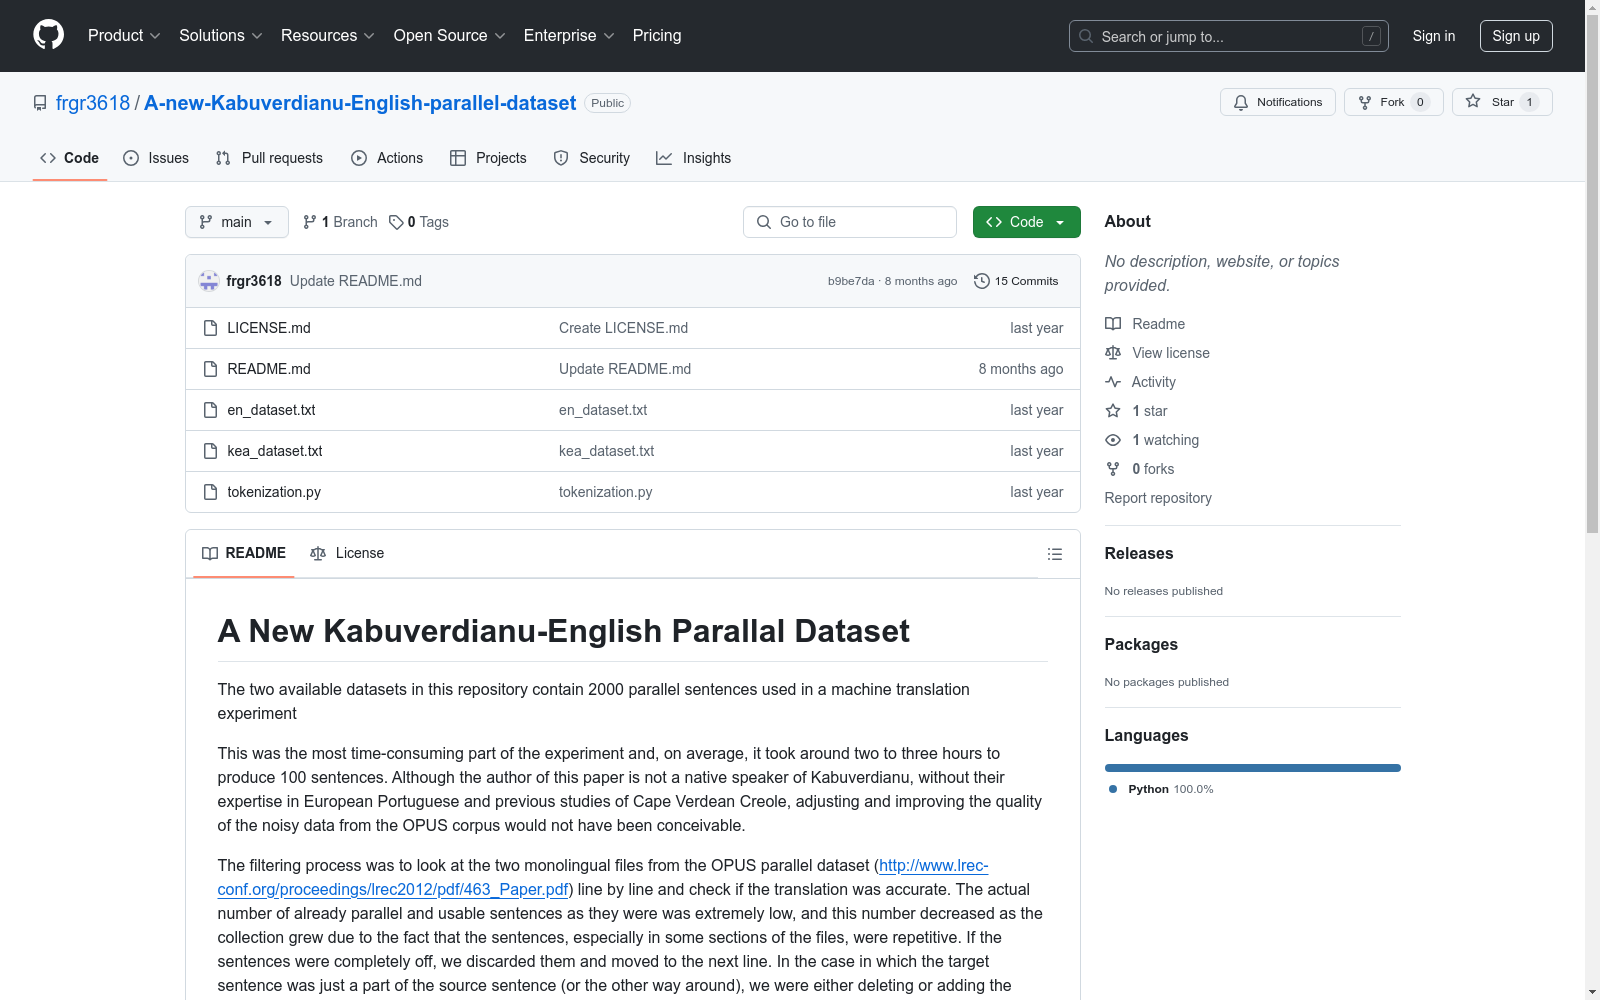
Task: Click the Languages Python progress bar
Action: (1253, 768)
